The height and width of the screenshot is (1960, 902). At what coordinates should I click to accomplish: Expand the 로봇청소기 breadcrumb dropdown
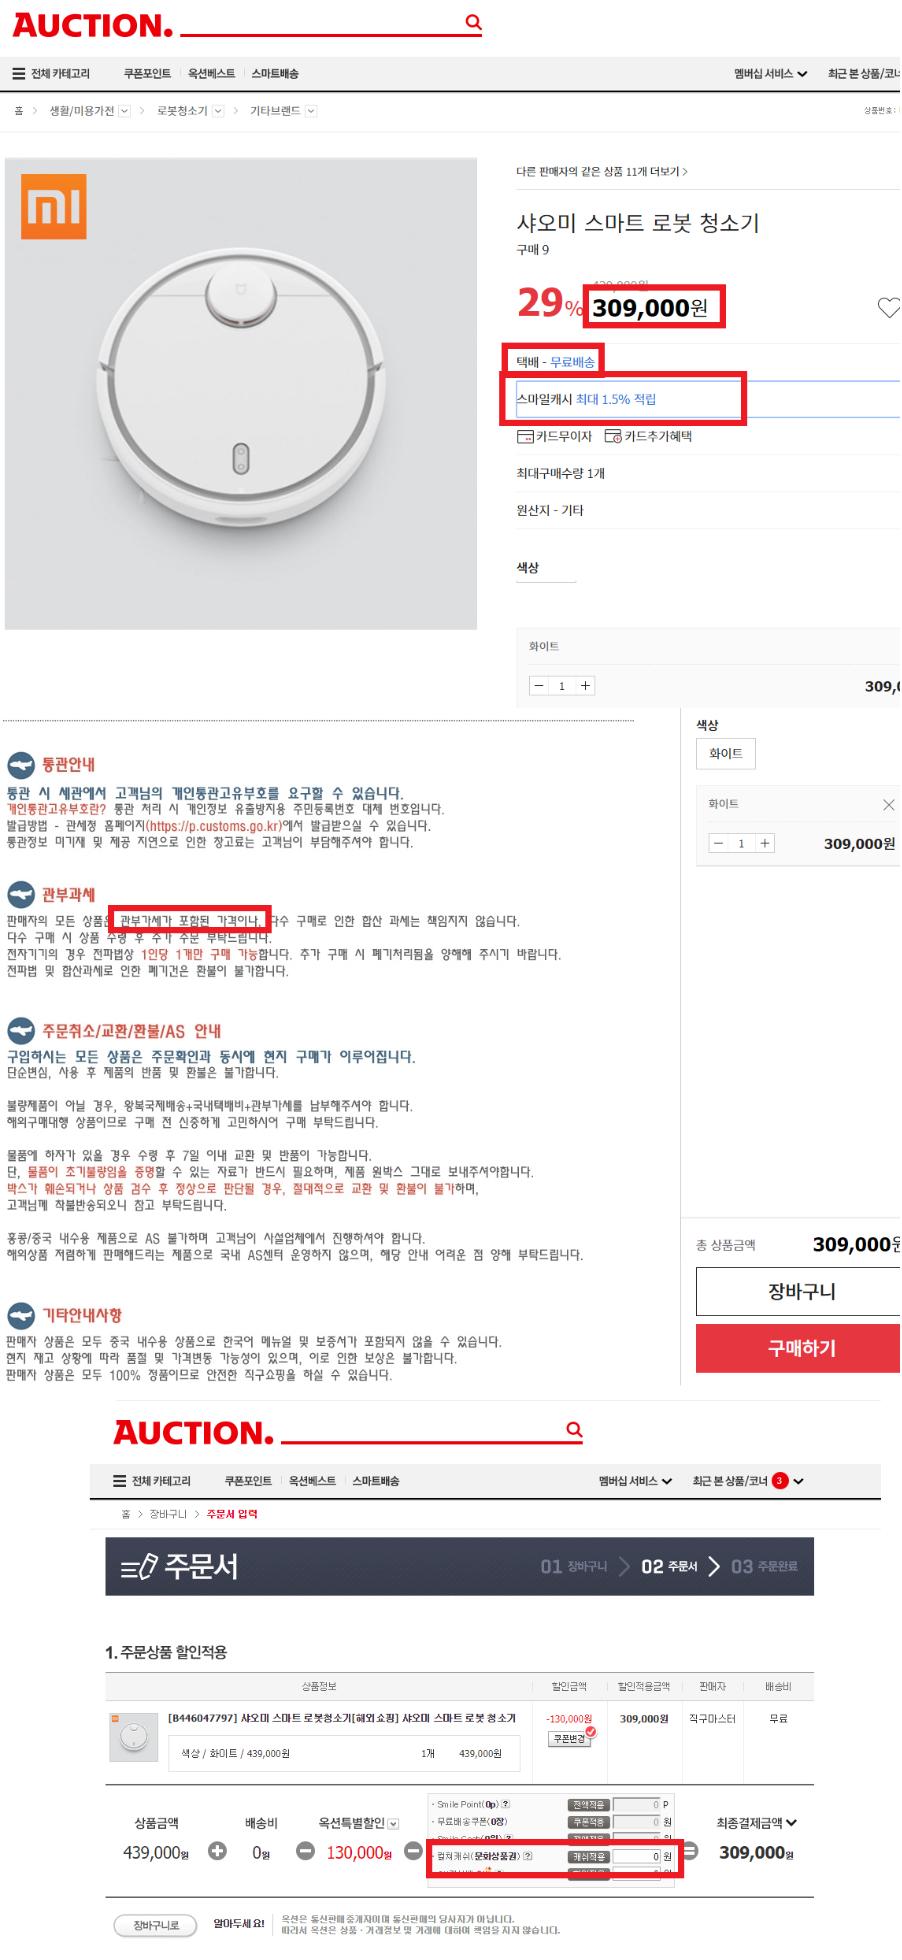218,111
